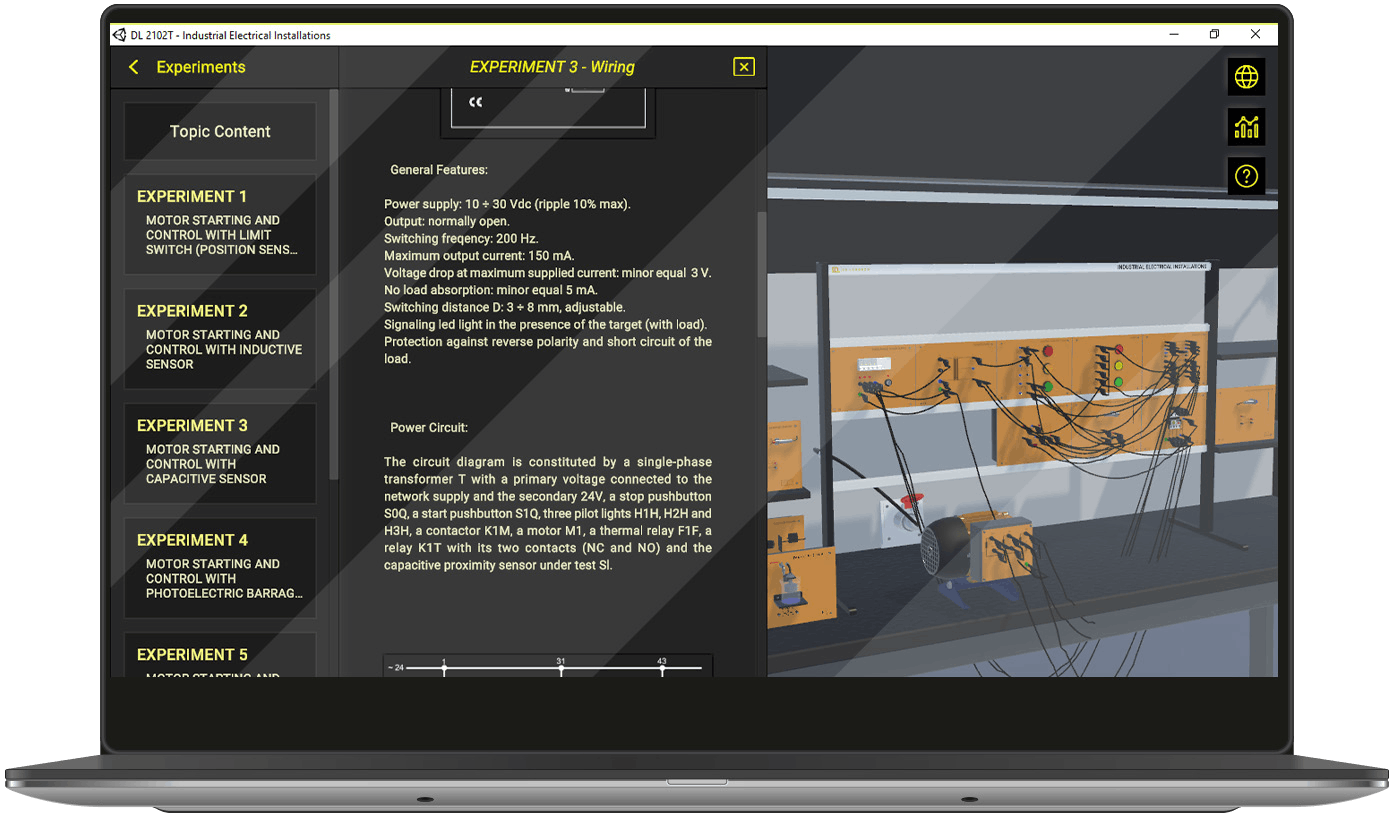The width and height of the screenshot is (1393, 817).
Task: Open the Topic Content section
Action: pos(219,131)
